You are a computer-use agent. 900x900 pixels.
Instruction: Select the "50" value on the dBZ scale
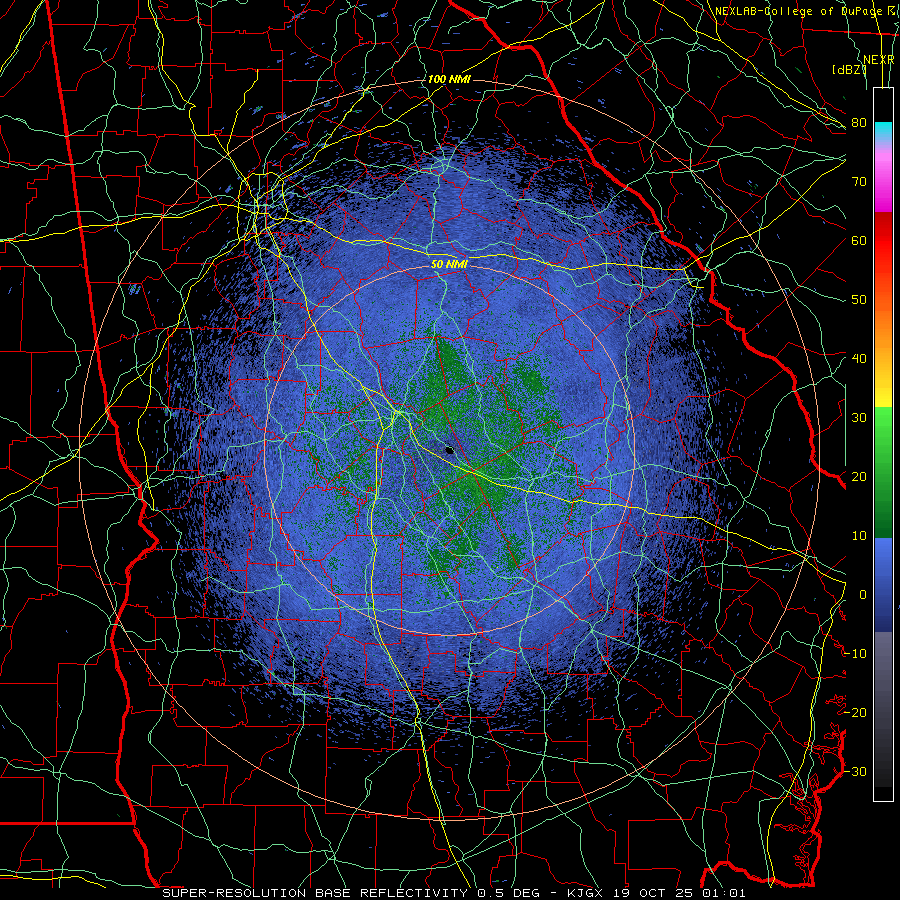(859, 300)
